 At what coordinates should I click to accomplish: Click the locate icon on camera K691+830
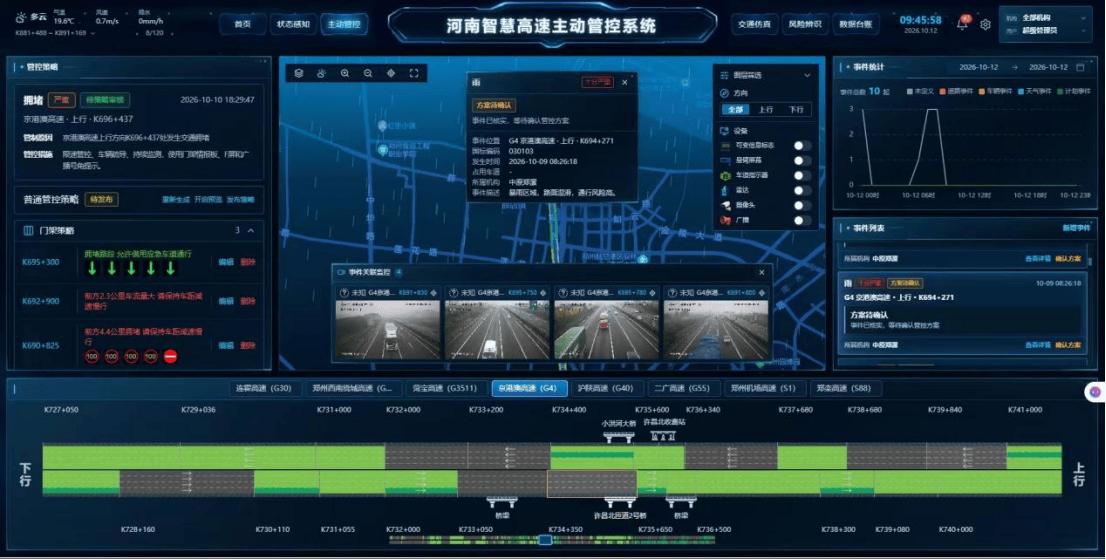click(x=434, y=292)
